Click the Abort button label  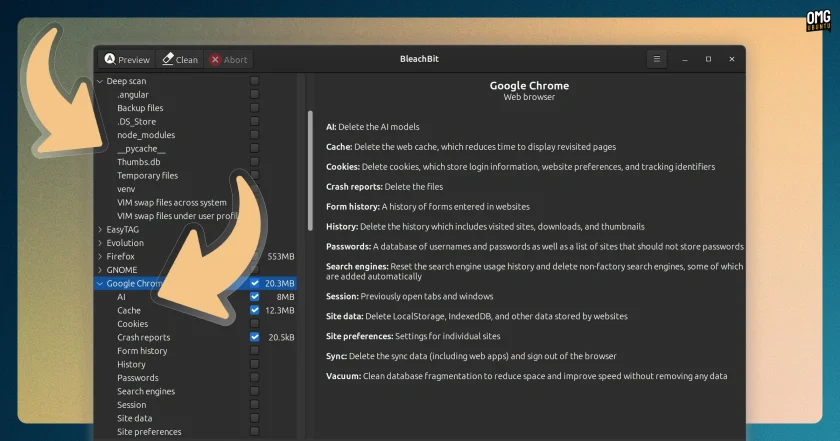[x=236, y=60]
